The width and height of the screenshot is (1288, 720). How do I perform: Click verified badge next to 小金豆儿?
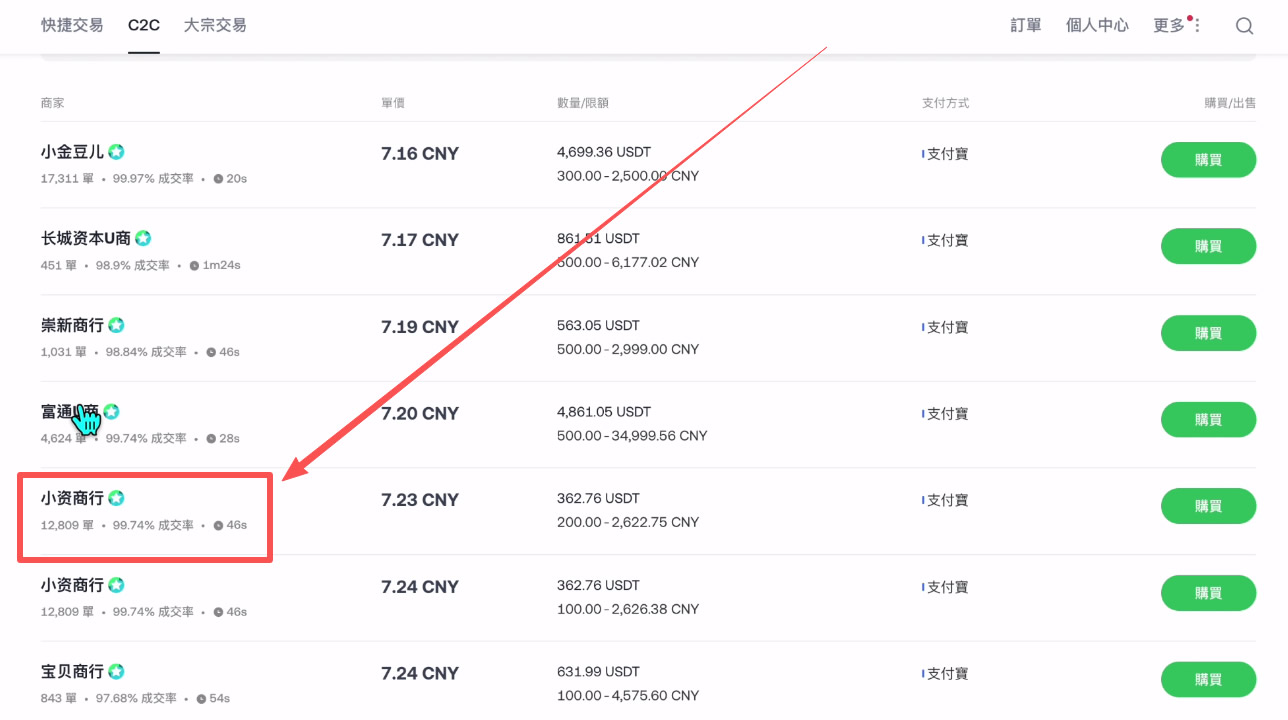coord(117,152)
